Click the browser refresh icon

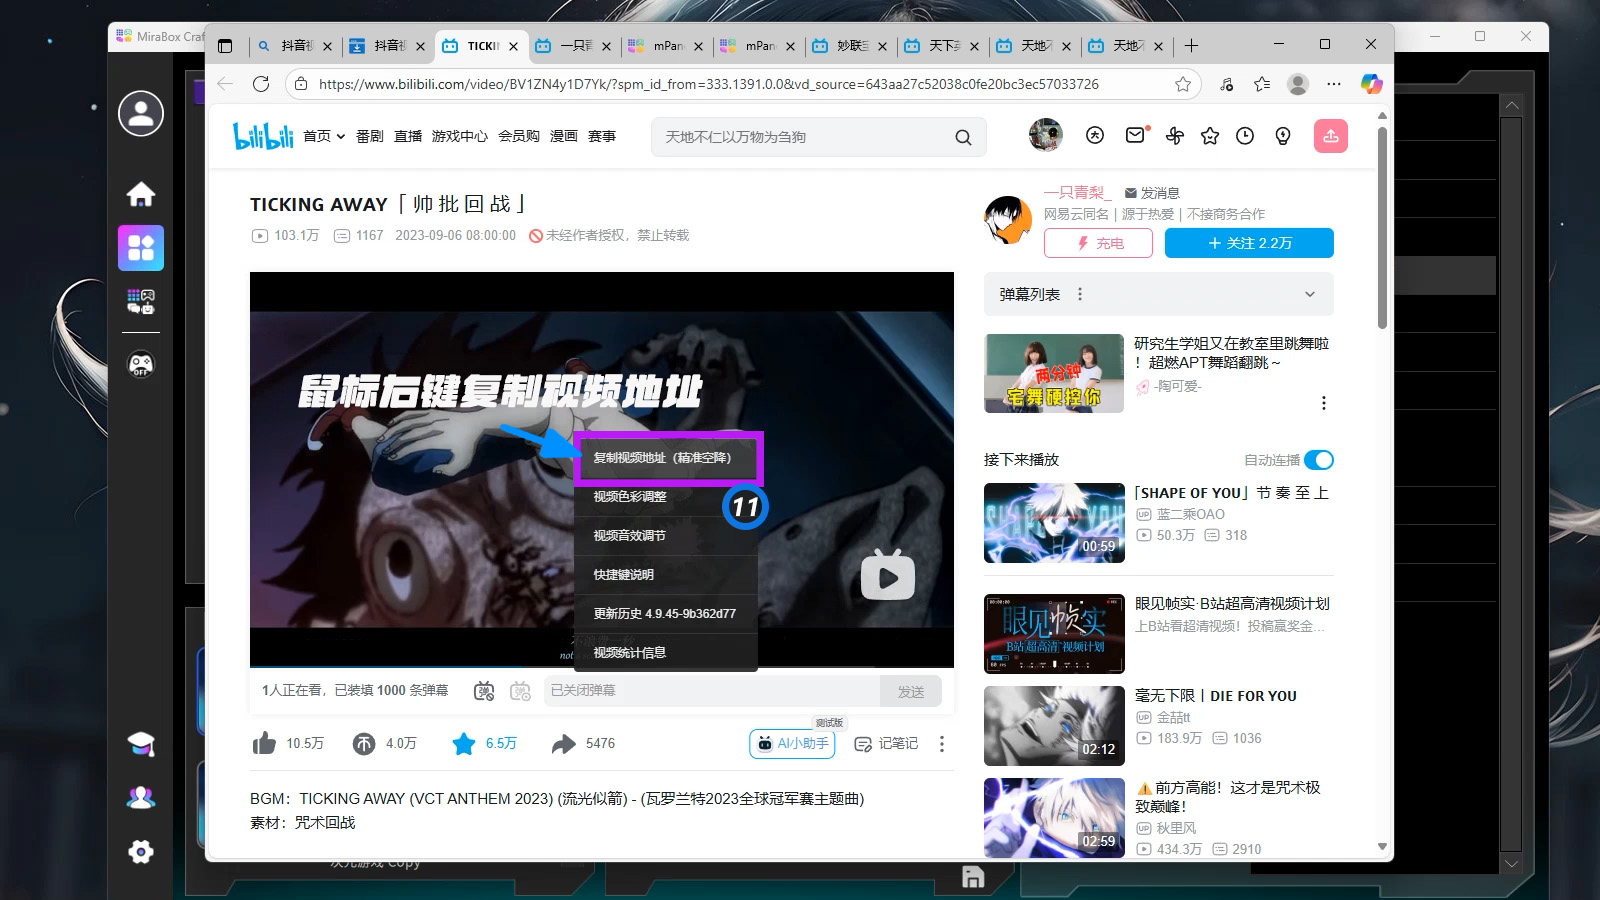(261, 84)
